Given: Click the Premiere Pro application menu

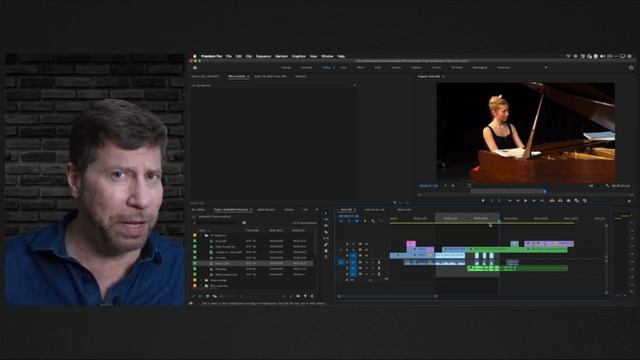Looking at the screenshot, I should (211, 56).
